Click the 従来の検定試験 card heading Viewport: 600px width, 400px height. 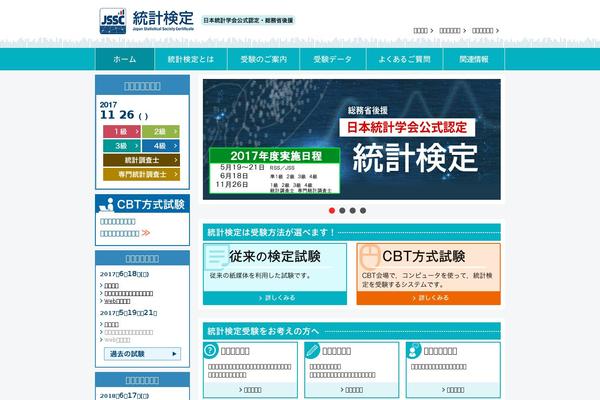point(275,256)
